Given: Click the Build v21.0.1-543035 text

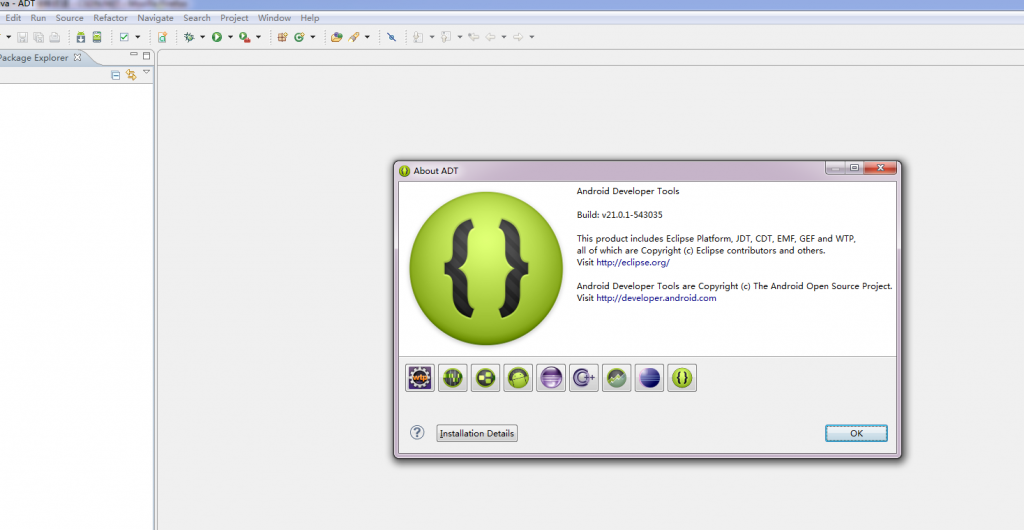Looking at the screenshot, I should tap(620, 215).
